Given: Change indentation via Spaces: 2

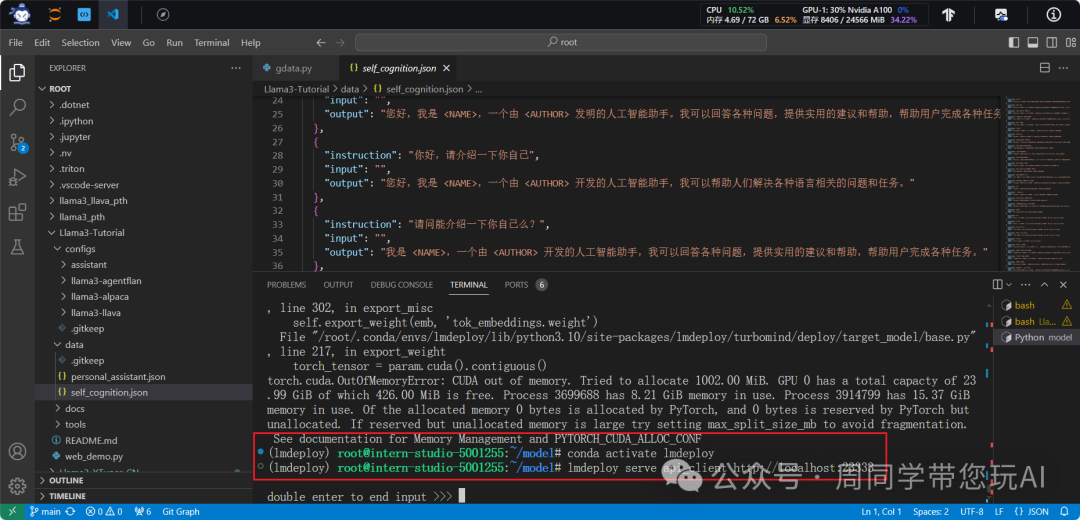Looking at the screenshot, I should pos(931,512).
